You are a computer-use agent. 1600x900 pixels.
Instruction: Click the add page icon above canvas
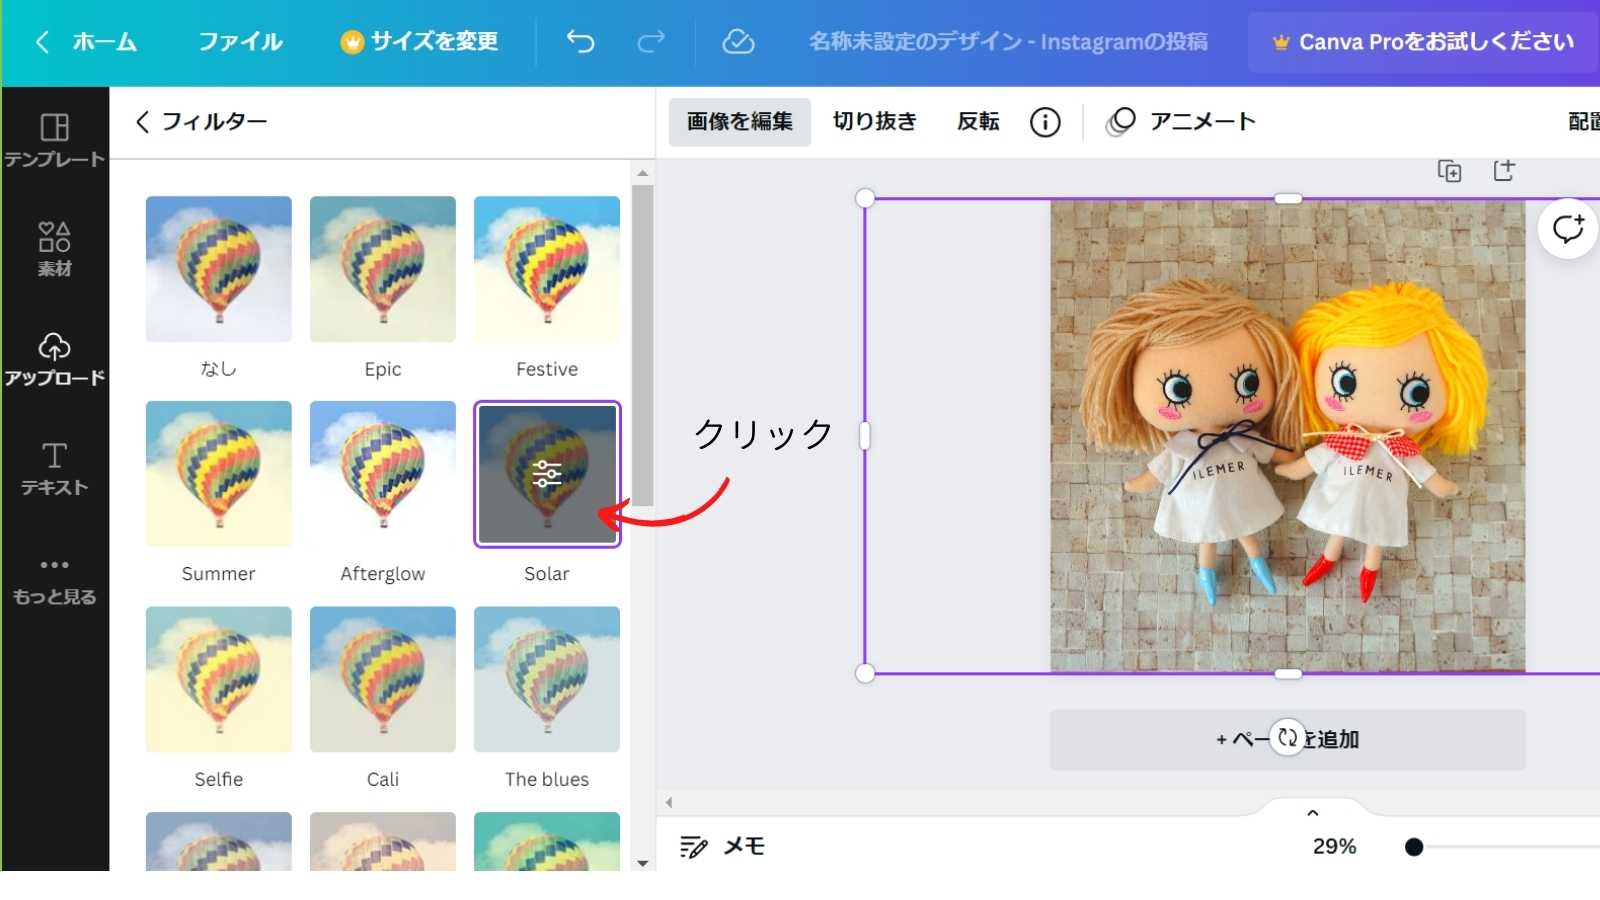pos(1504,171)
